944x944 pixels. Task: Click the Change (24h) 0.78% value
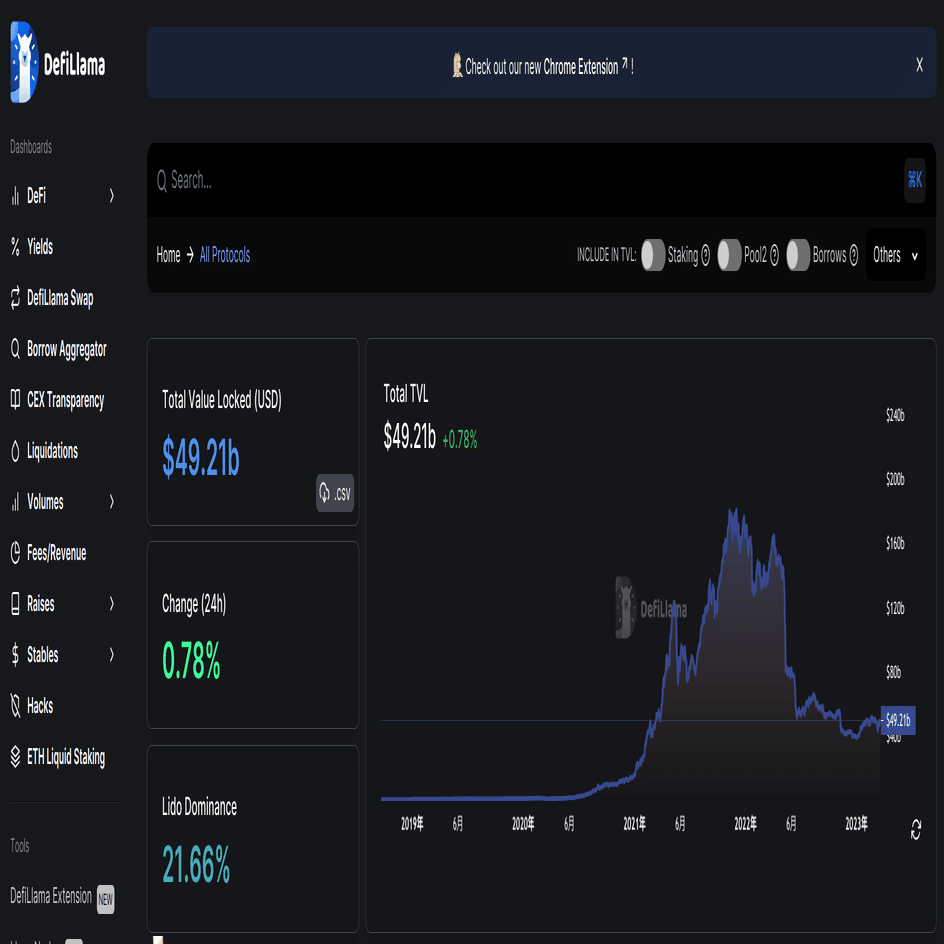pyautogui.click(x=191, y=660)
